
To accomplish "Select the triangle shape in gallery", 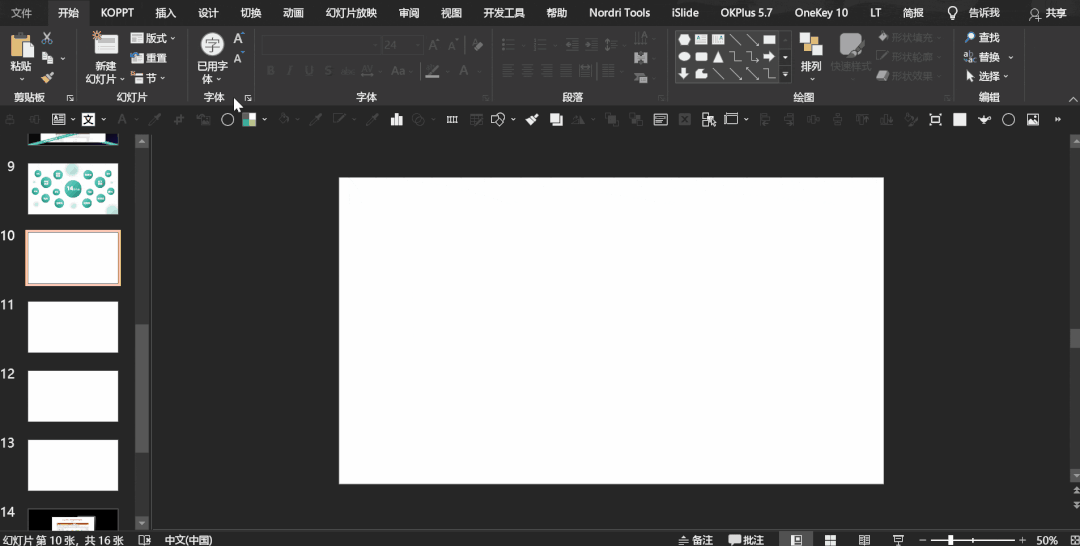I will [x=718, y=56].
